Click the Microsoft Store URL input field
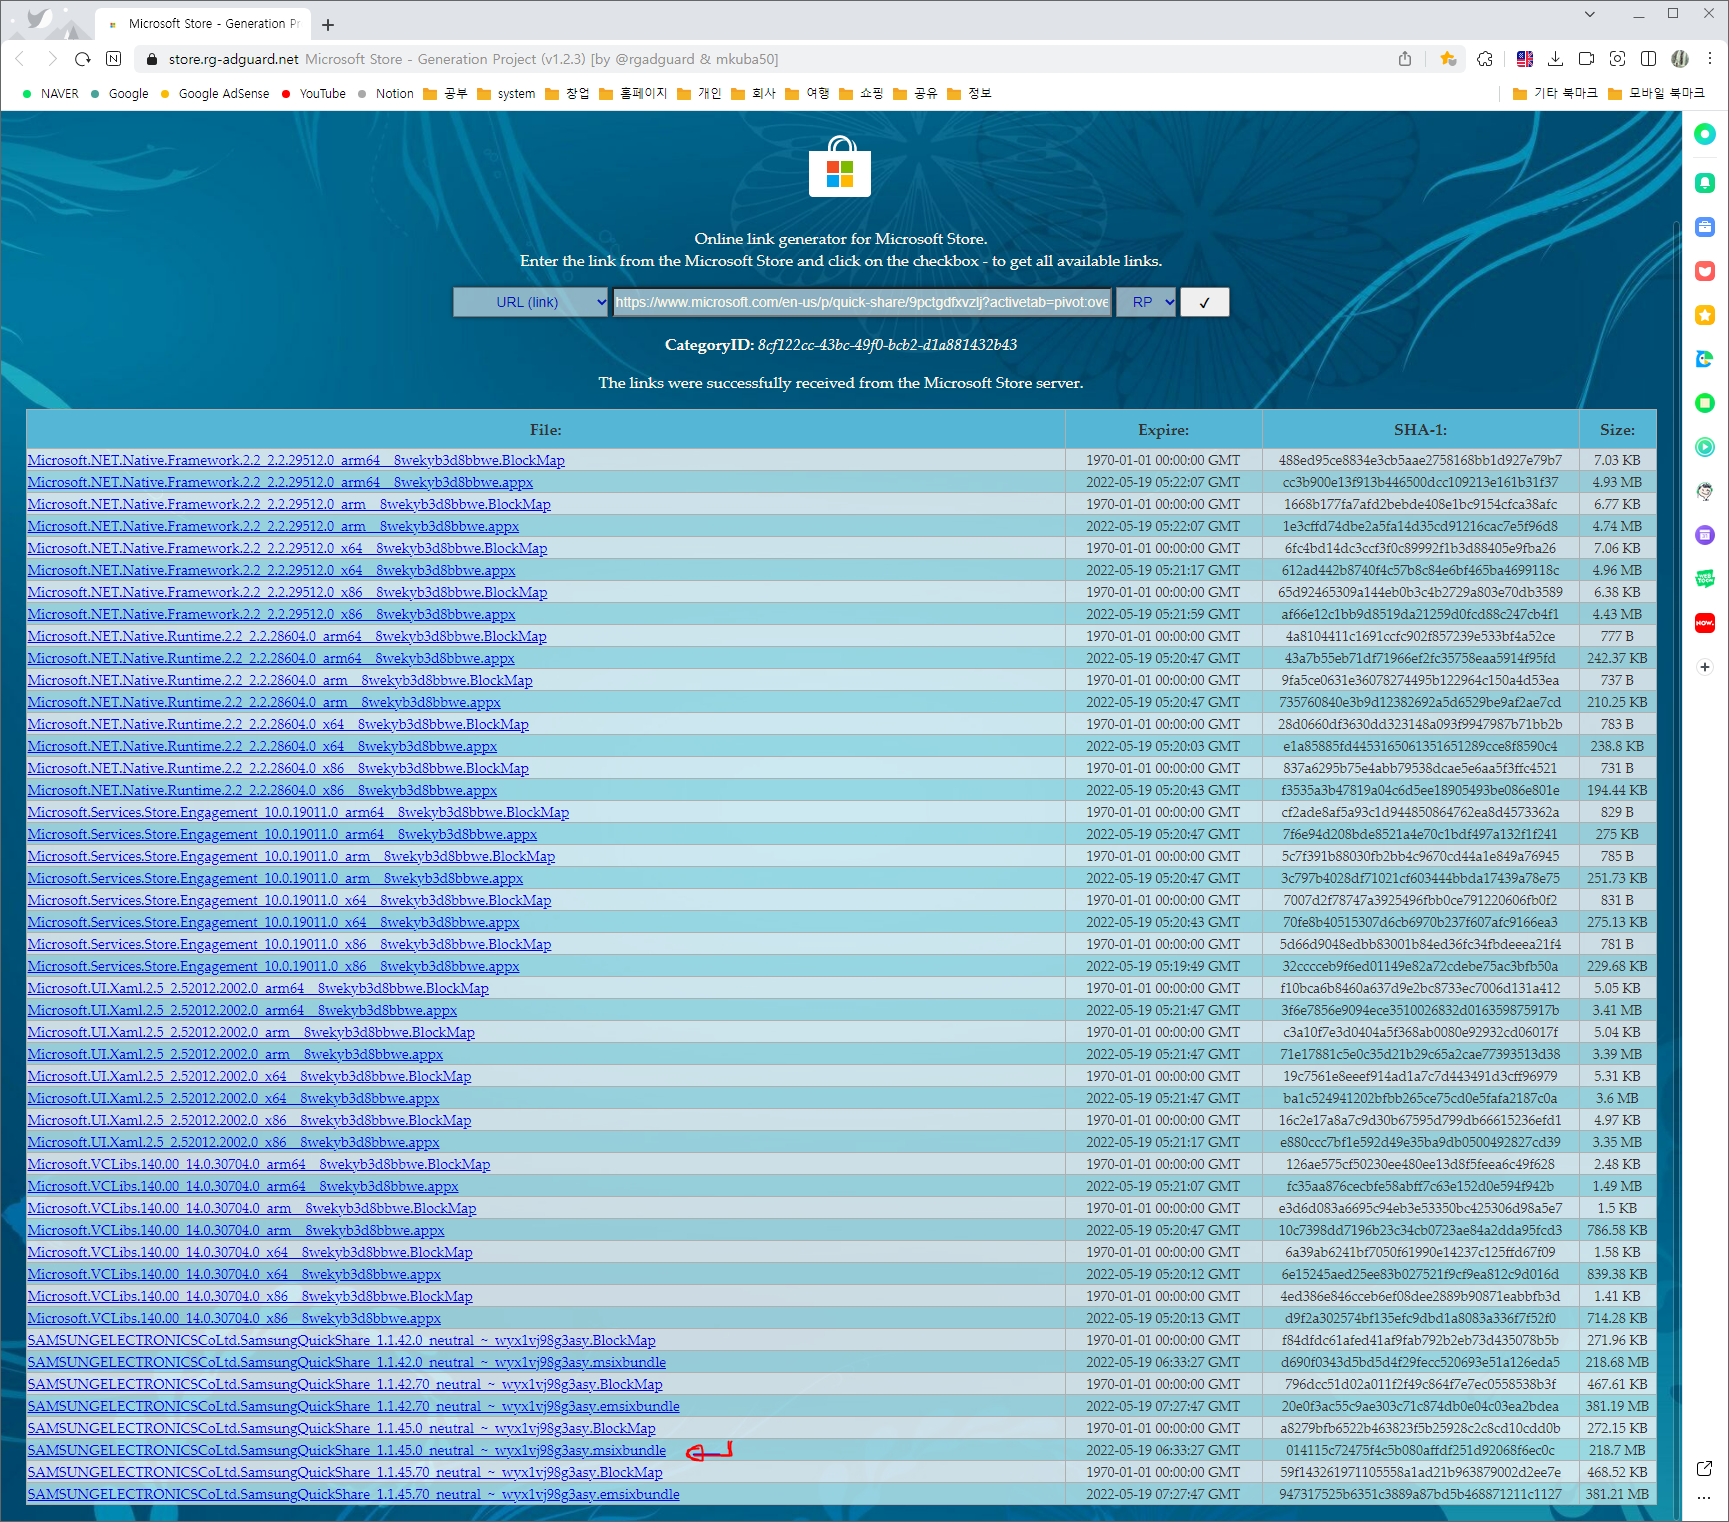Image resolution: width=1729 pixels, height=1522 pixels. tap(862, 302)
